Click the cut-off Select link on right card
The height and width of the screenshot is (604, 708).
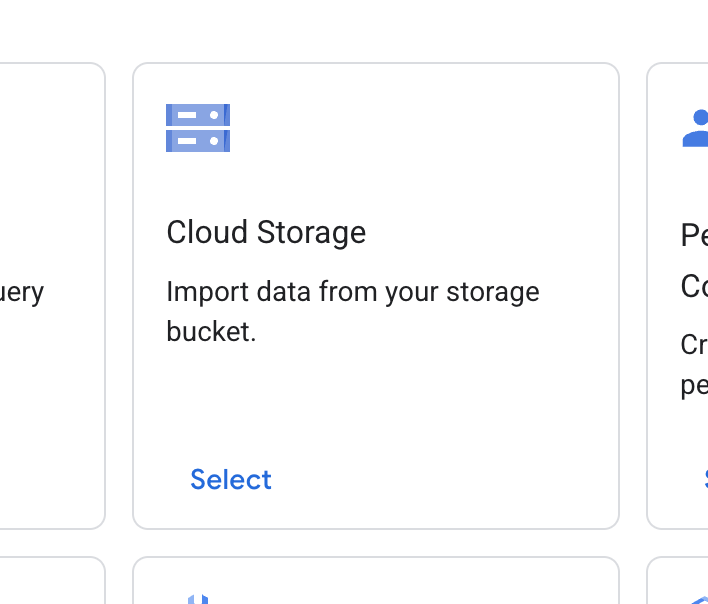[x=704, y=480]
